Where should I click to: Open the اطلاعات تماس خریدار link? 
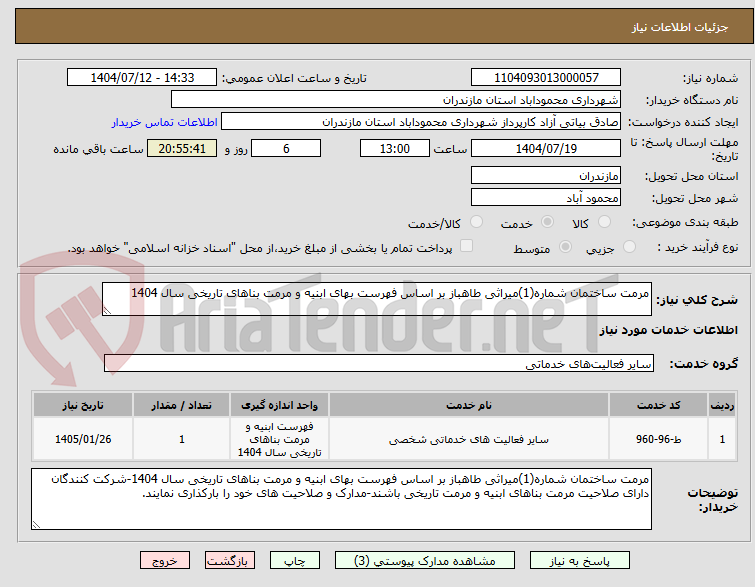pos(165,122)
